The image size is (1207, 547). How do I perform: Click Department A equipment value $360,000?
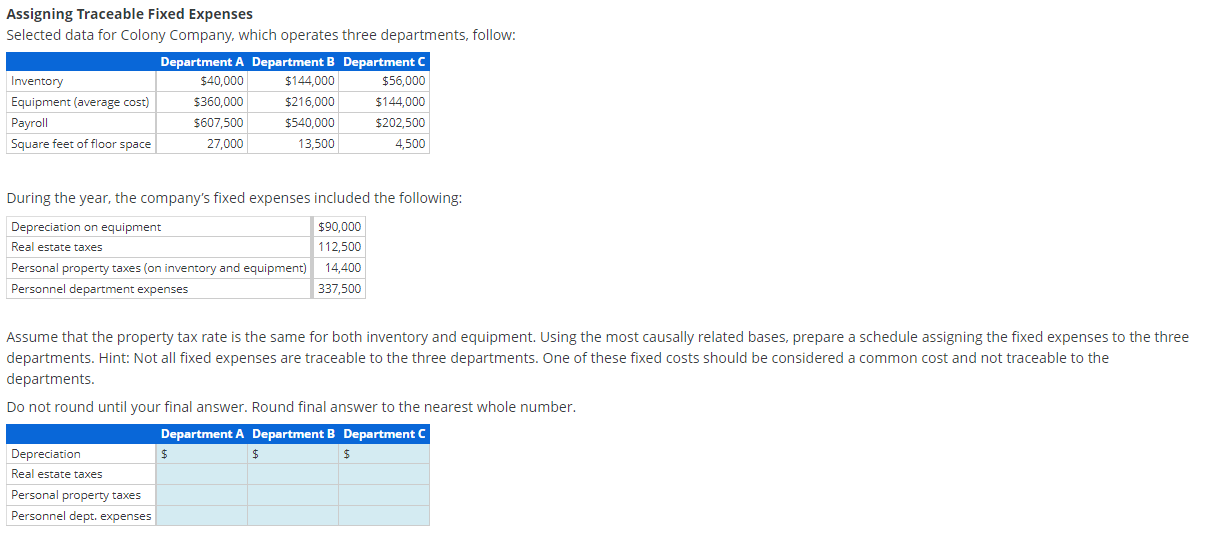(x=218, y=102)
